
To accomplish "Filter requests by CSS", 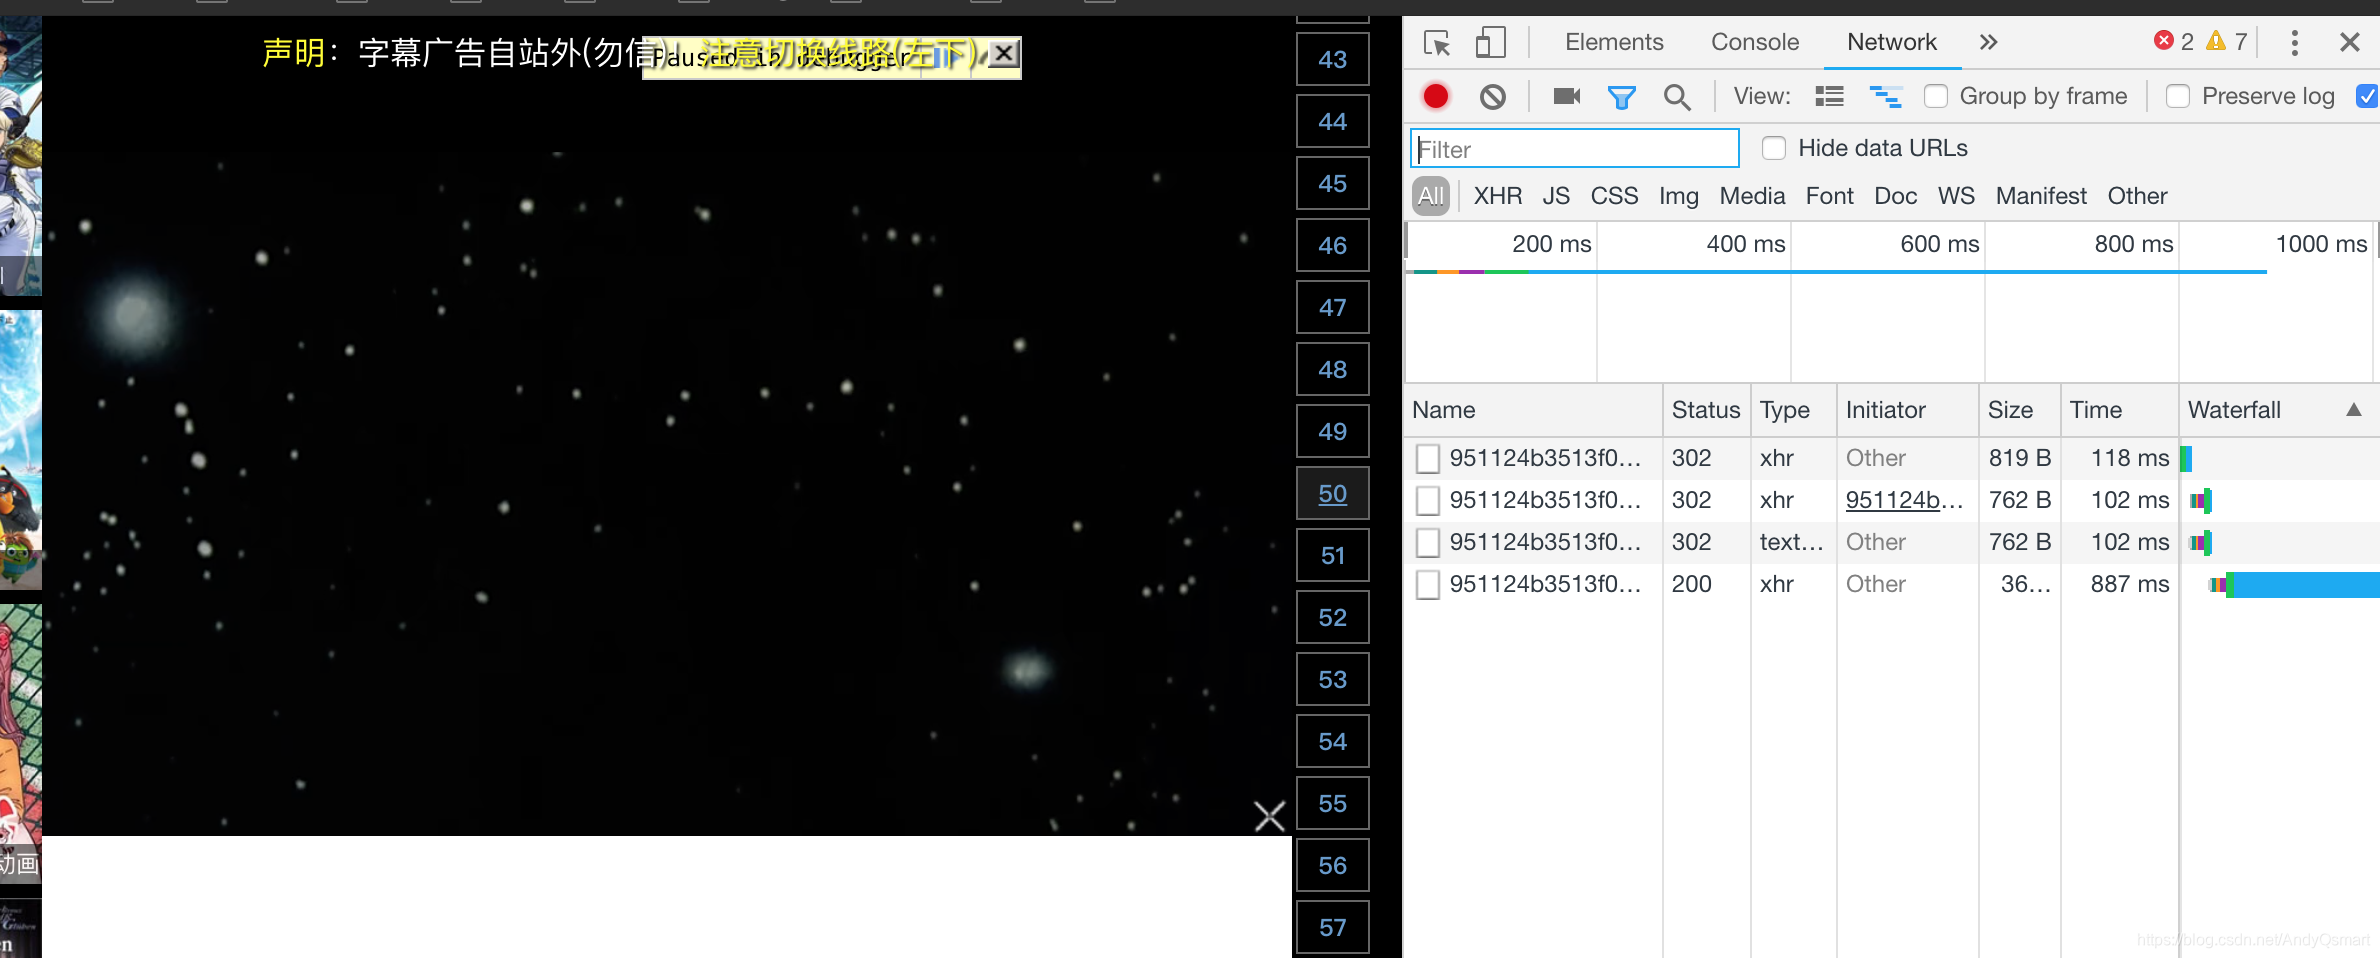I will pyautogui.click(x=1614, y=196).
